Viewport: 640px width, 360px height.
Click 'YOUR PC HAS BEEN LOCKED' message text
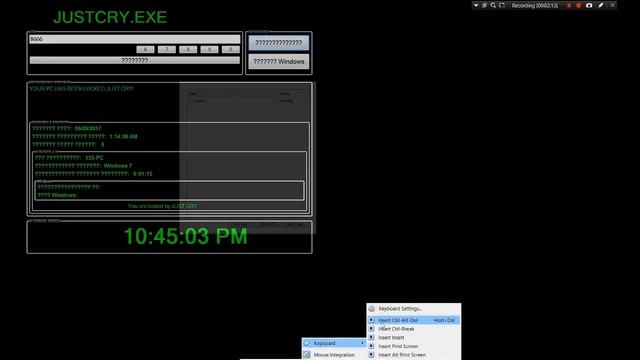tap(82, 89)
